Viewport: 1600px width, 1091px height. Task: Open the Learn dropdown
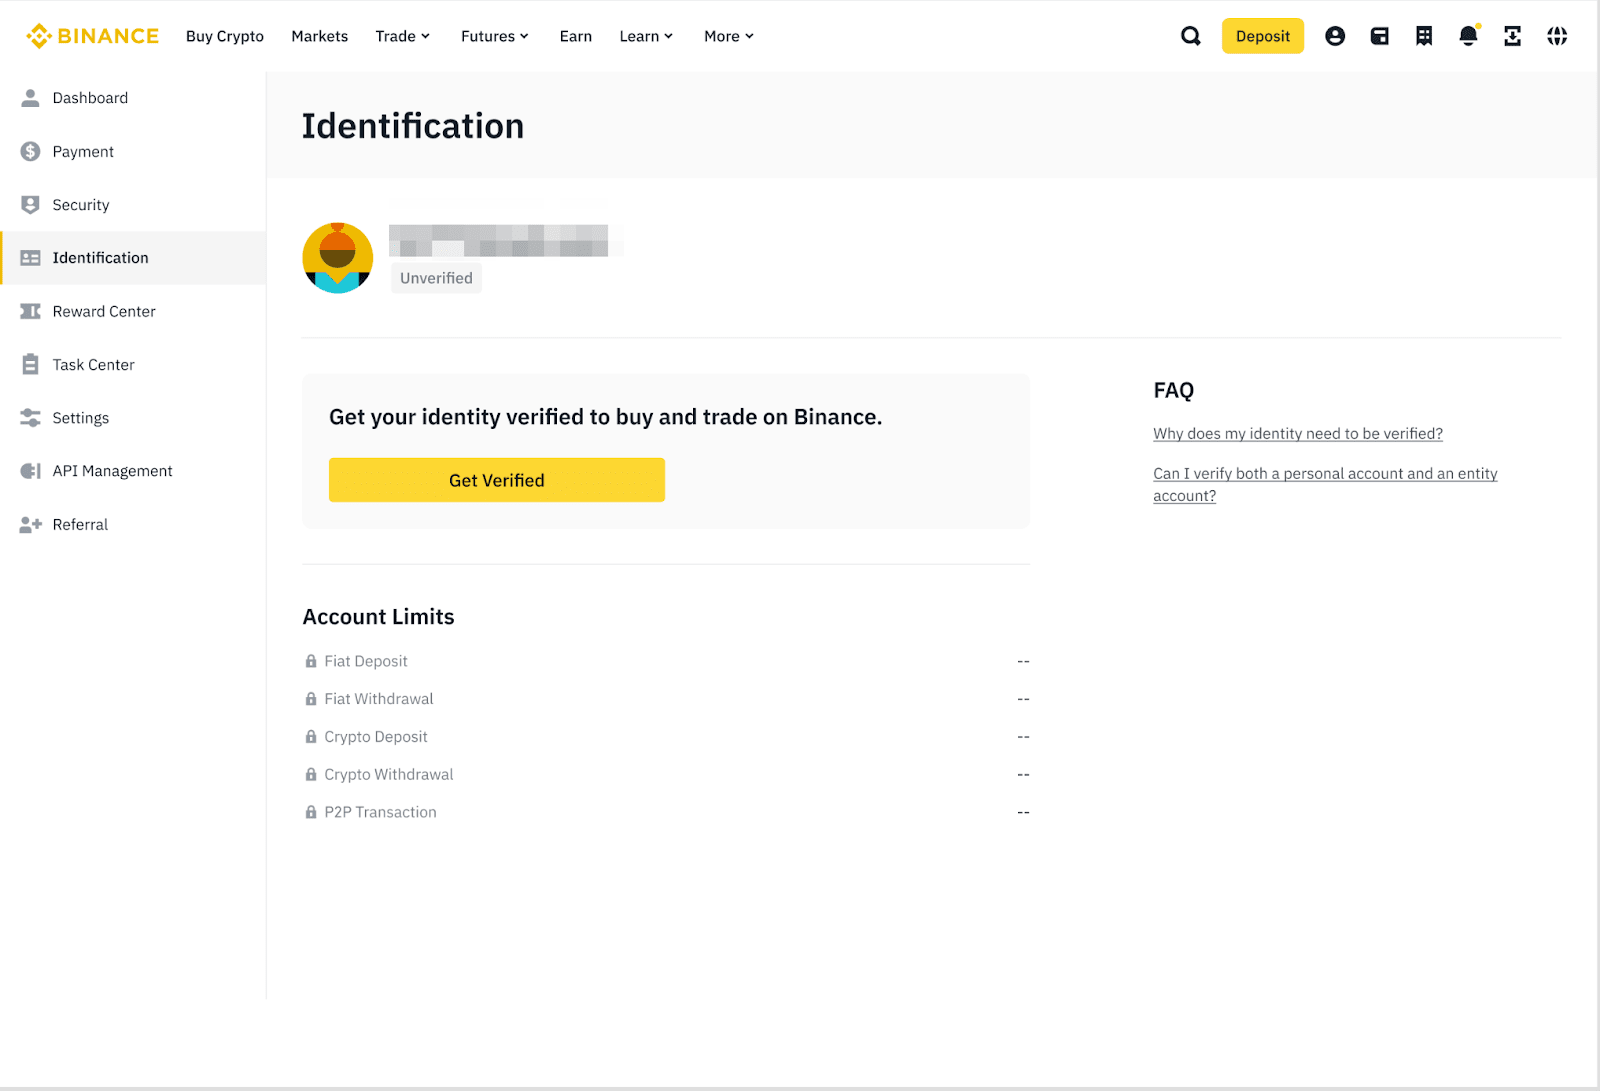click(645, 36)
